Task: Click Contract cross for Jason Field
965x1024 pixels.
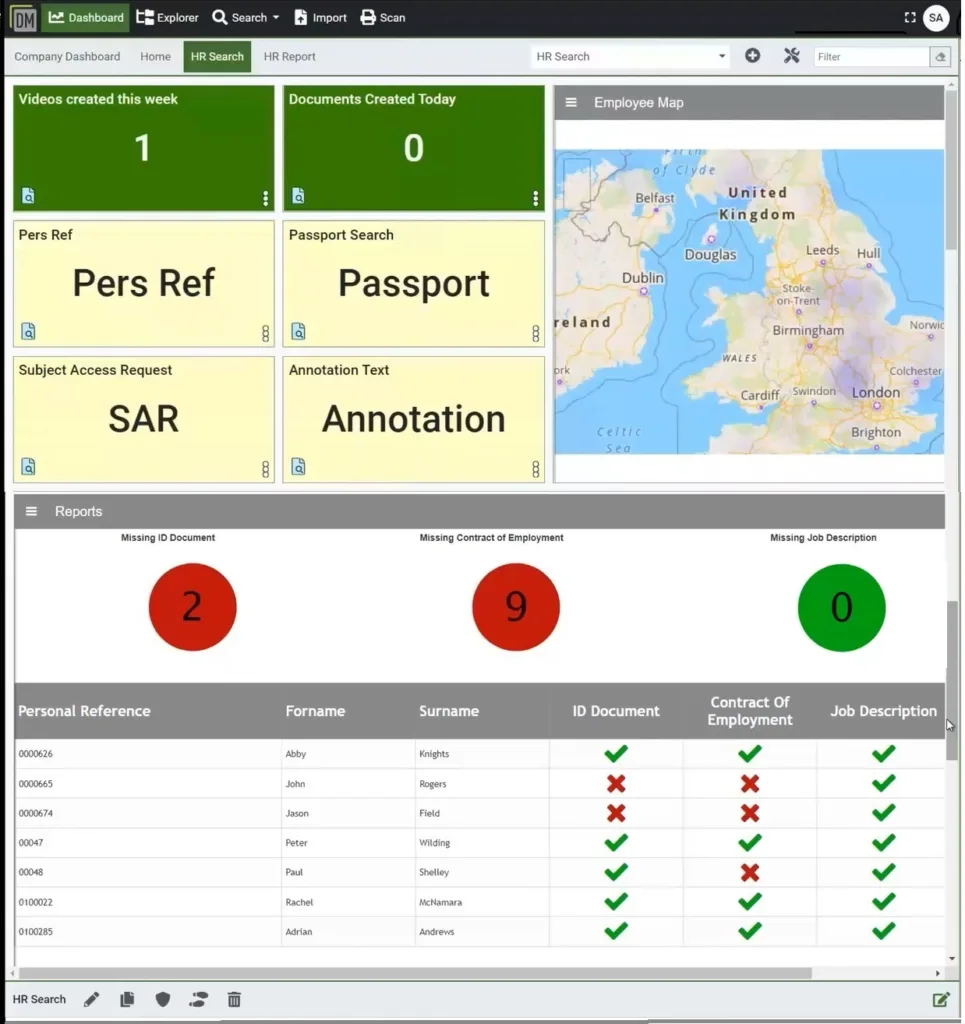Action: [x=750, y=812]
